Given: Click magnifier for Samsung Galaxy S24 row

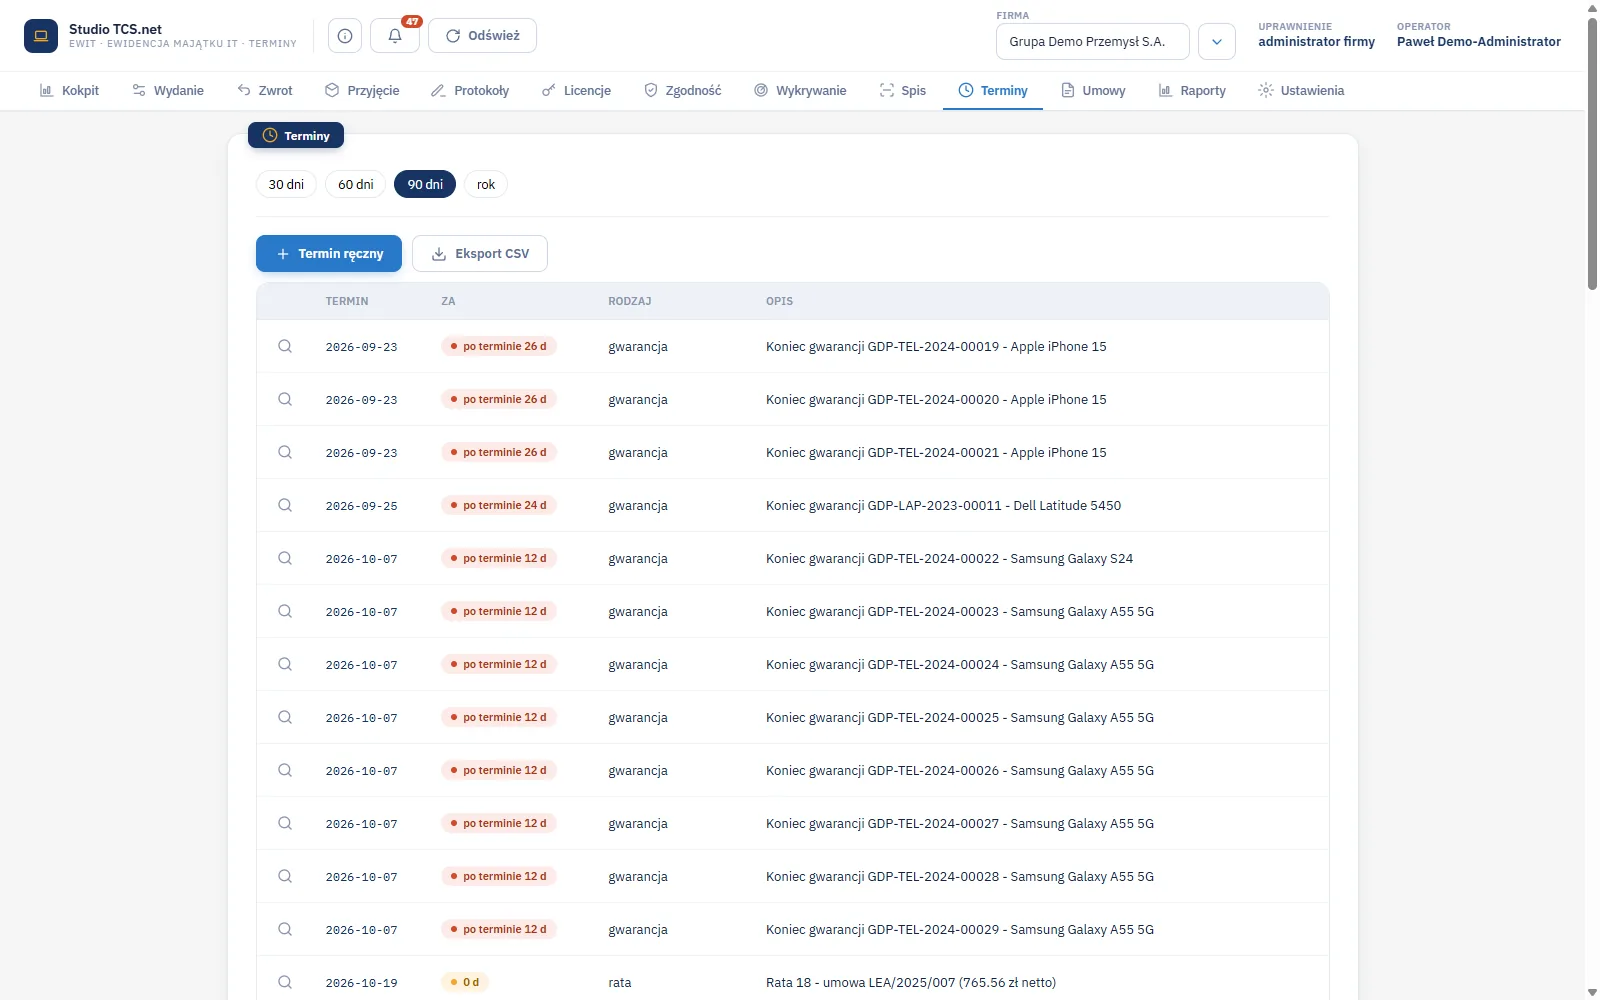Looking at the screenshot, I should coord(285,558).
